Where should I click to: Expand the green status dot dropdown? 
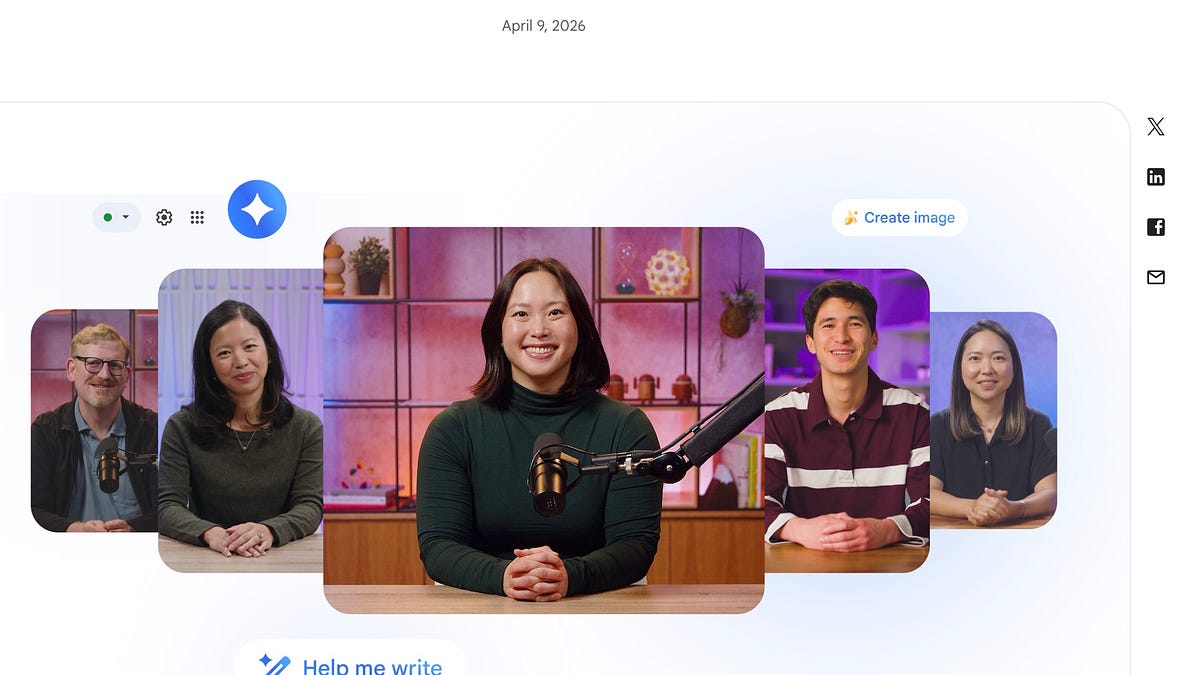pyautogui.click(x=116, y=217)
